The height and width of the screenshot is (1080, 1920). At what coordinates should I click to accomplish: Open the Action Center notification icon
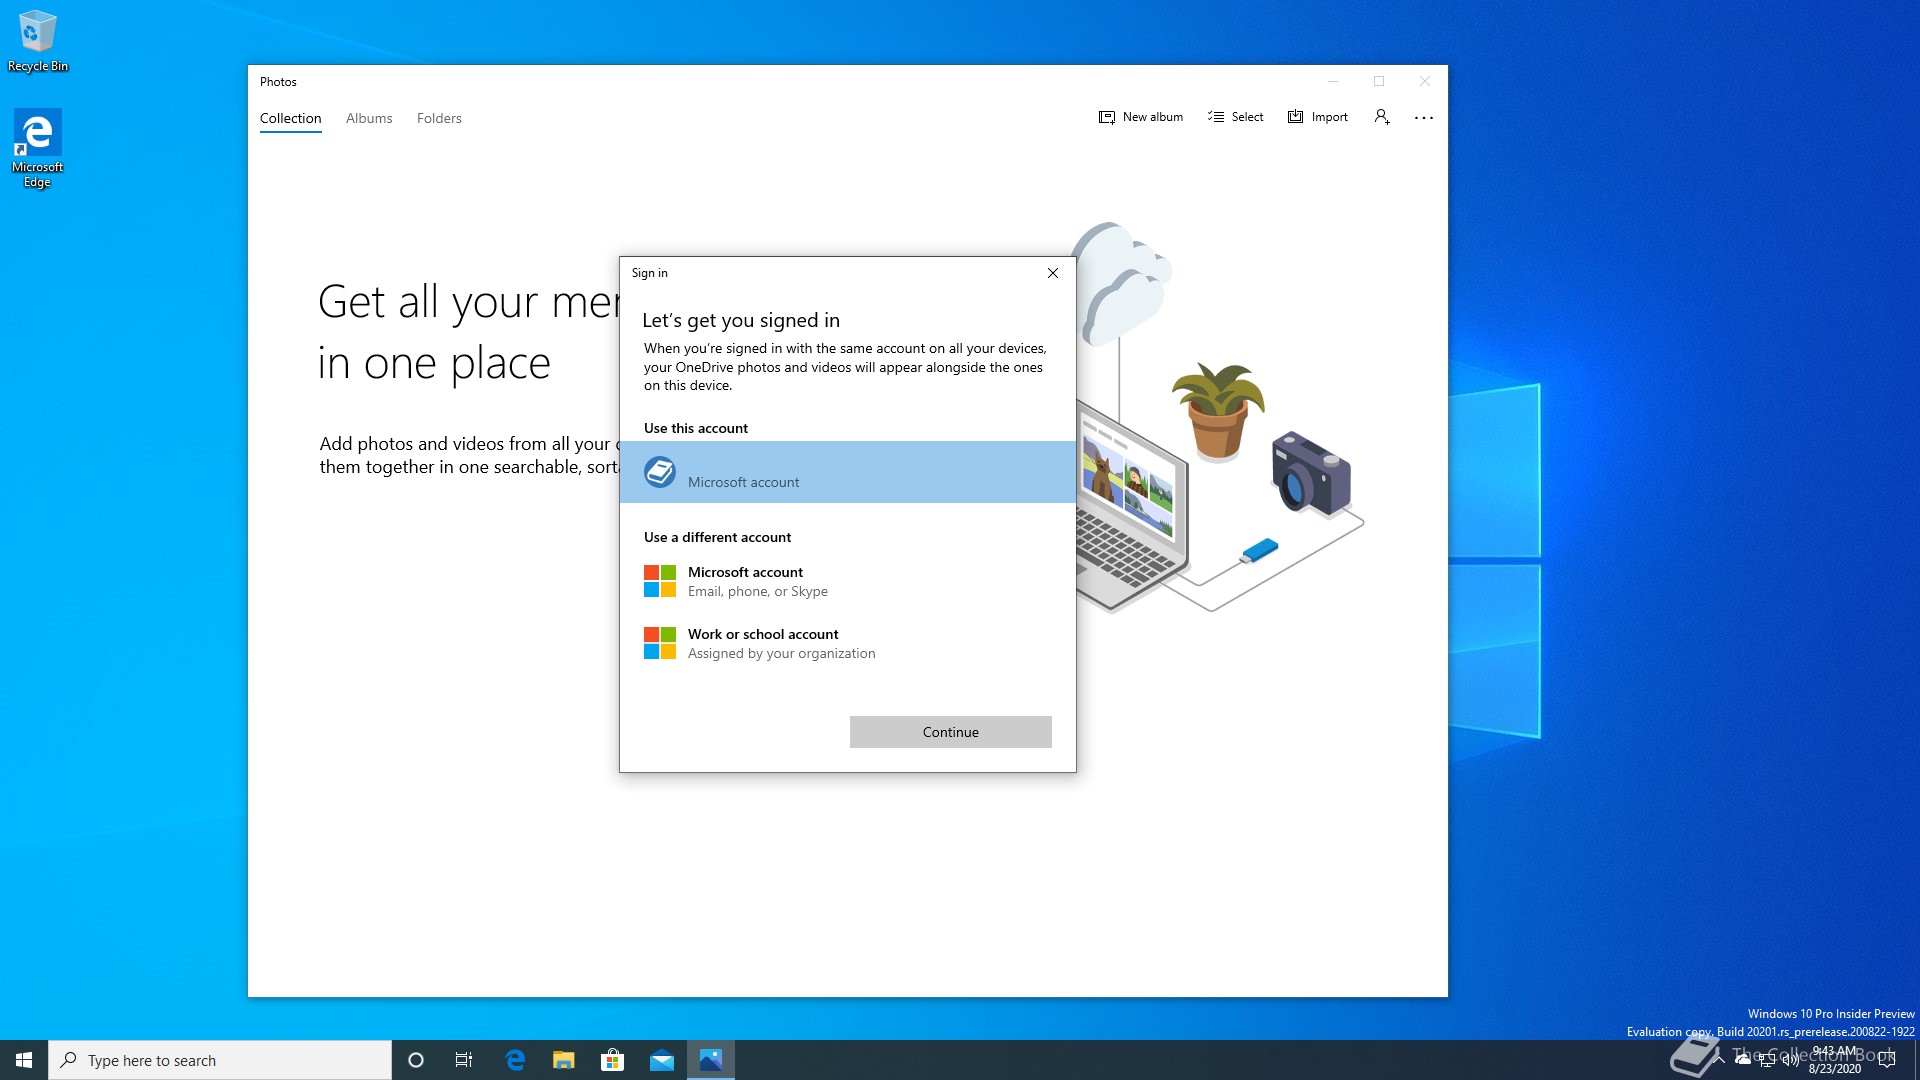[1887, 1060]
